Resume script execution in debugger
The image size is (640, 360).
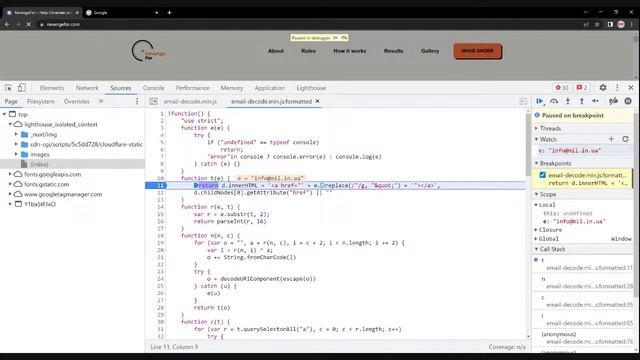pos(540,101)
